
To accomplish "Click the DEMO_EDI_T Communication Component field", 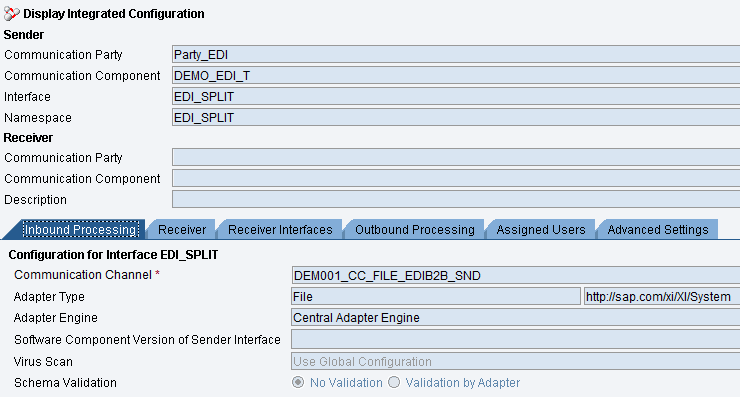I will [456, 76].
